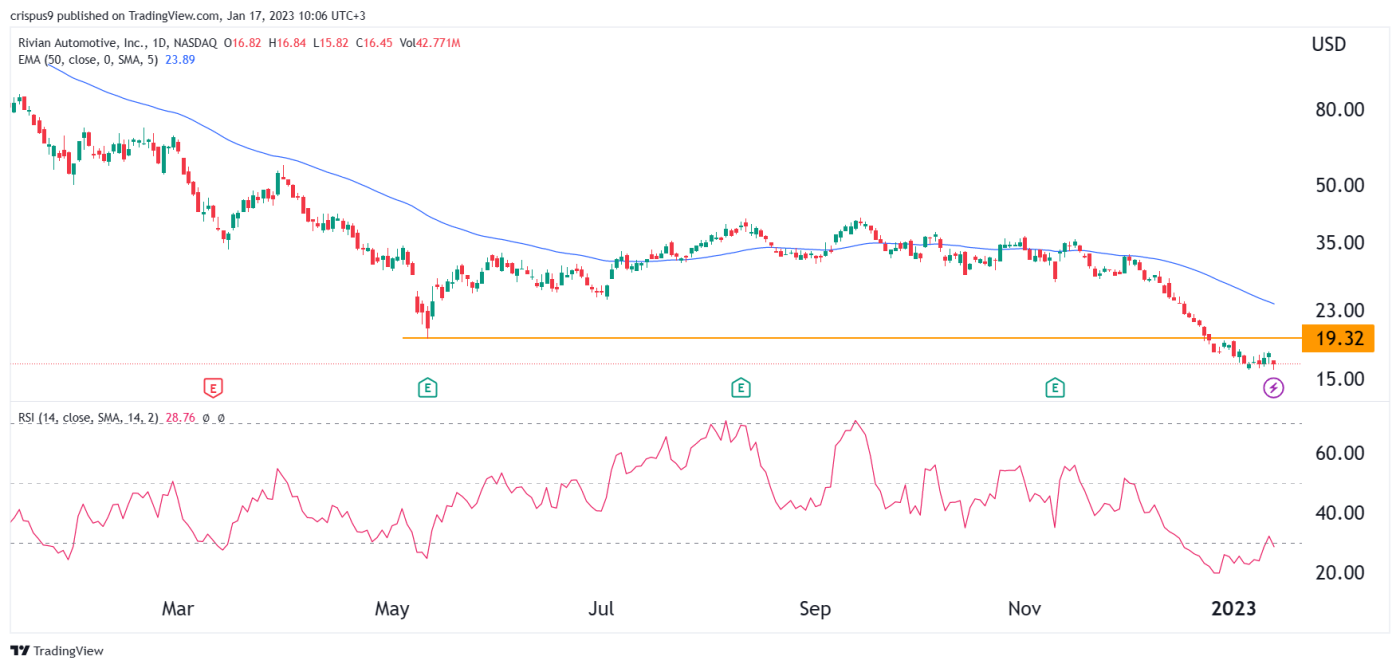The height and width of the screenshot is (668, 1400).
Task: Click the RSI (14, close, SMA, 14, 2) legend
Action: tap(90, 417)
